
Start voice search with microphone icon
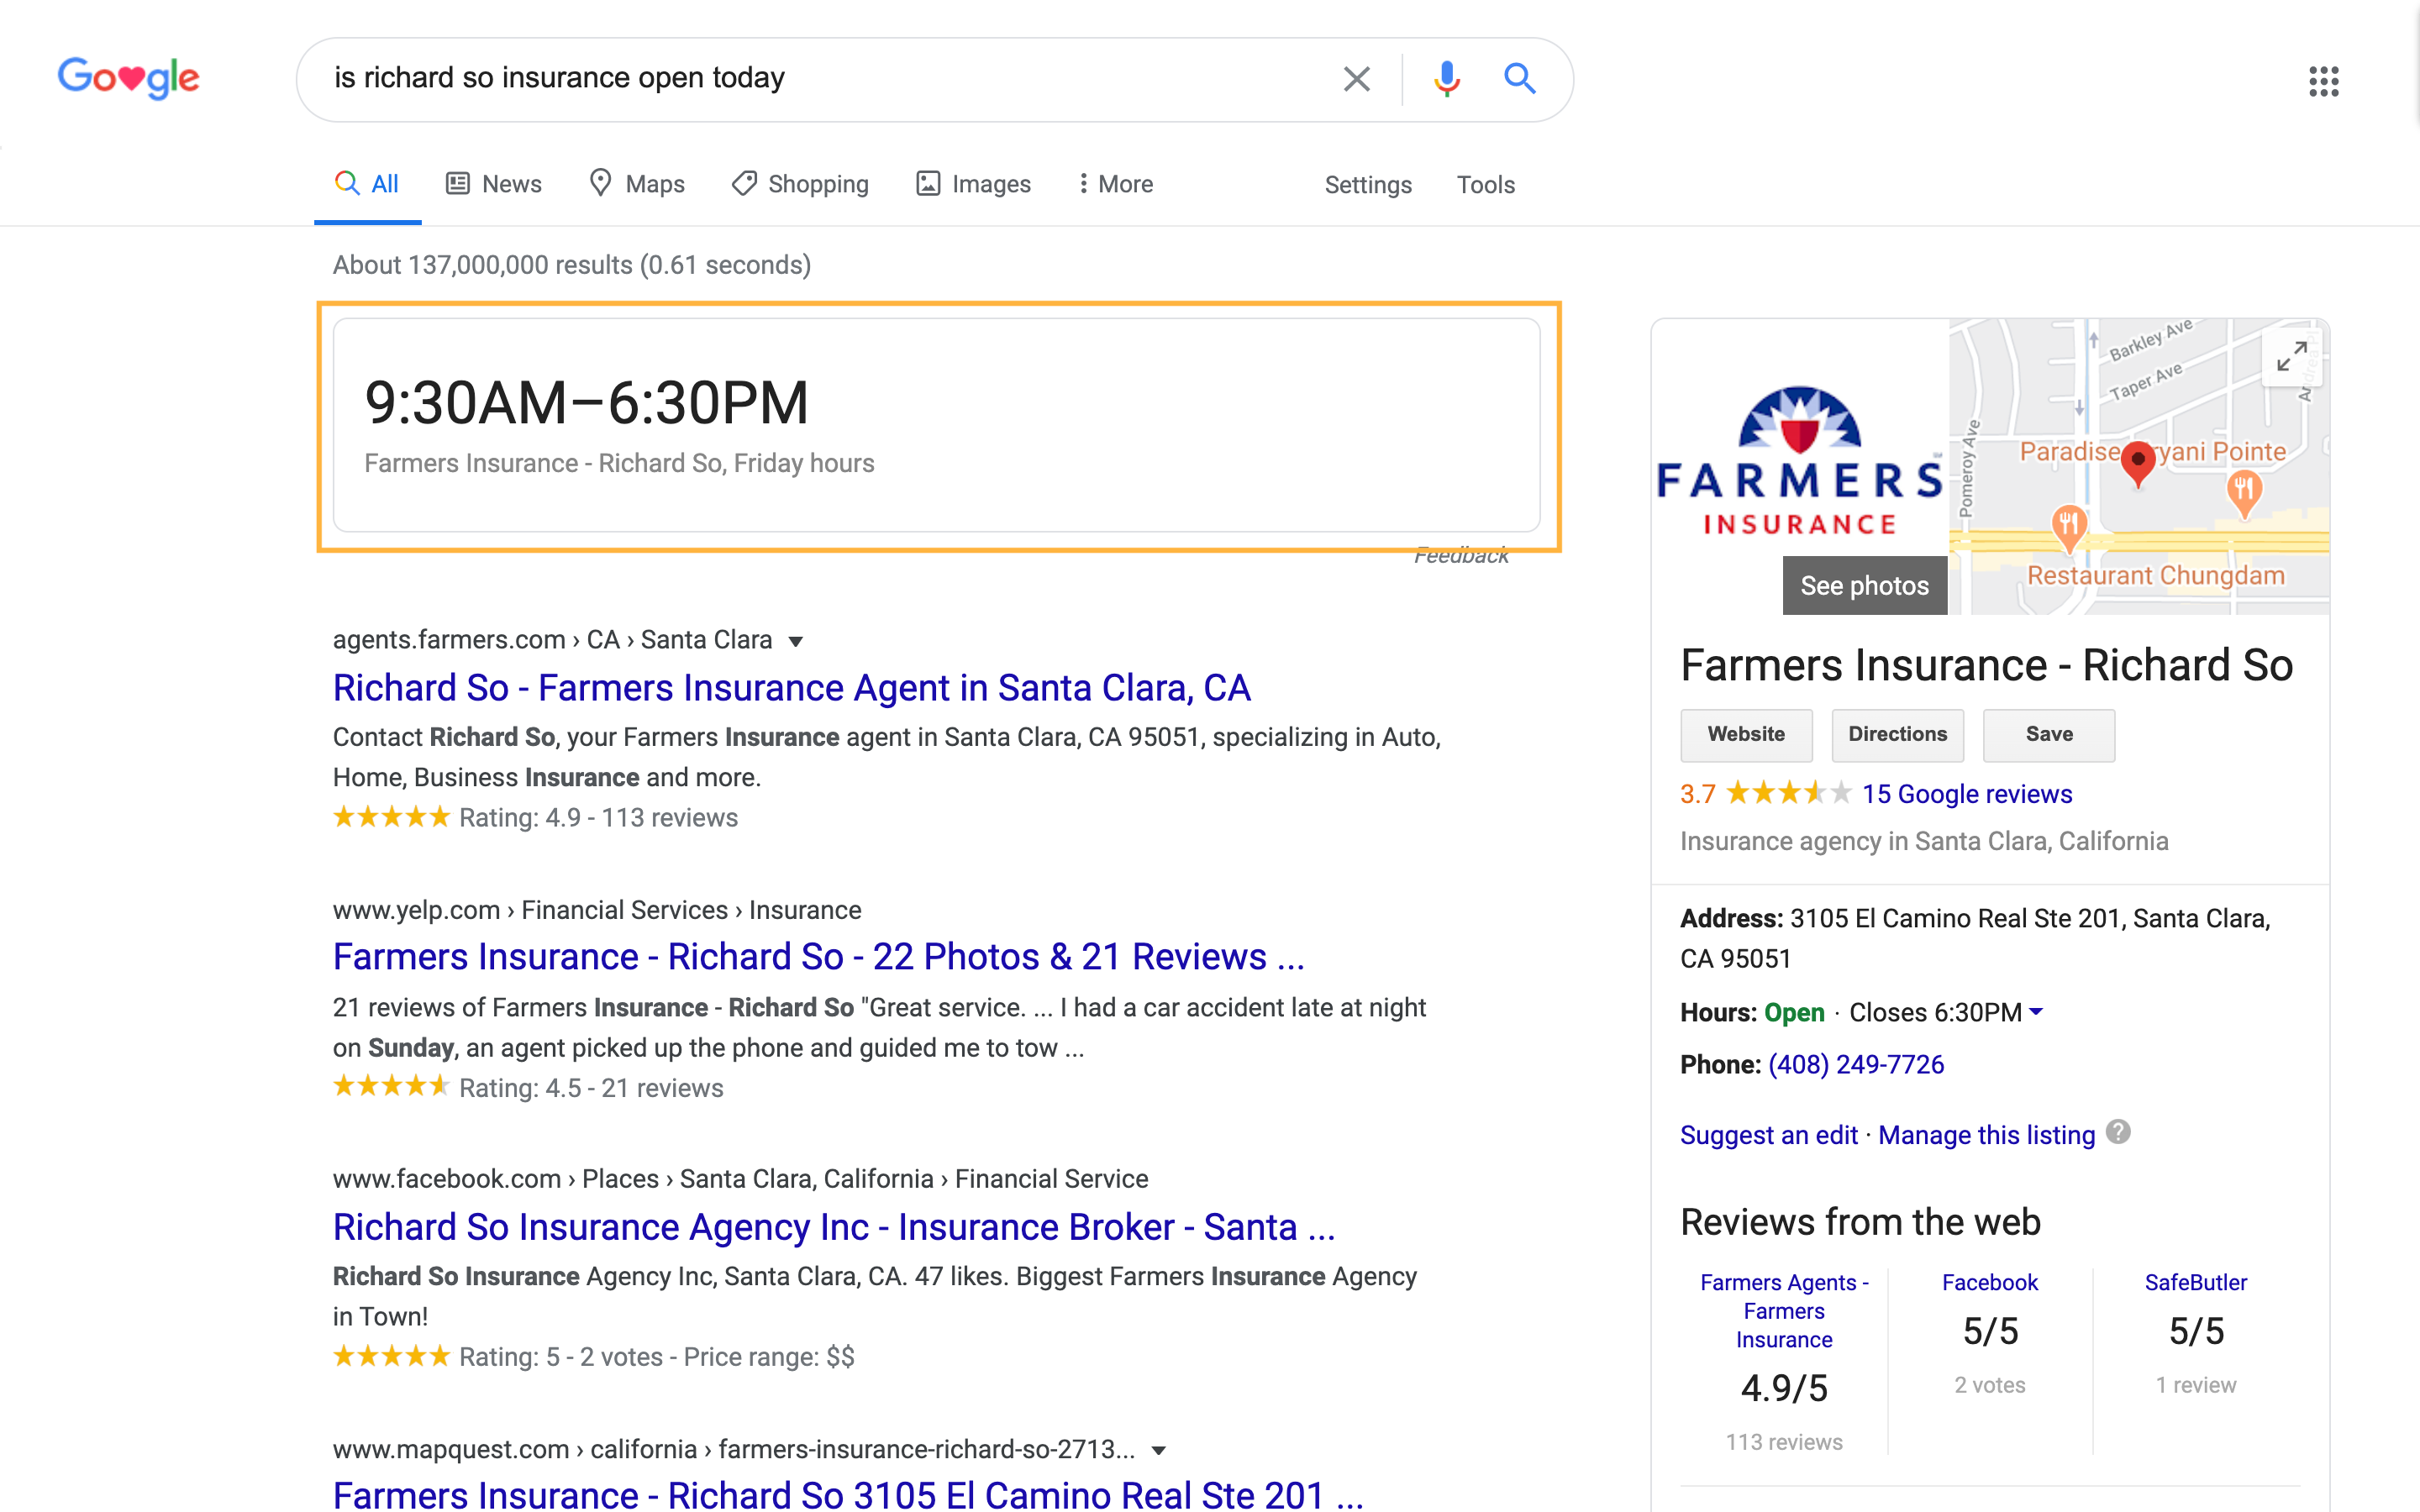[x=1446, y=79]
